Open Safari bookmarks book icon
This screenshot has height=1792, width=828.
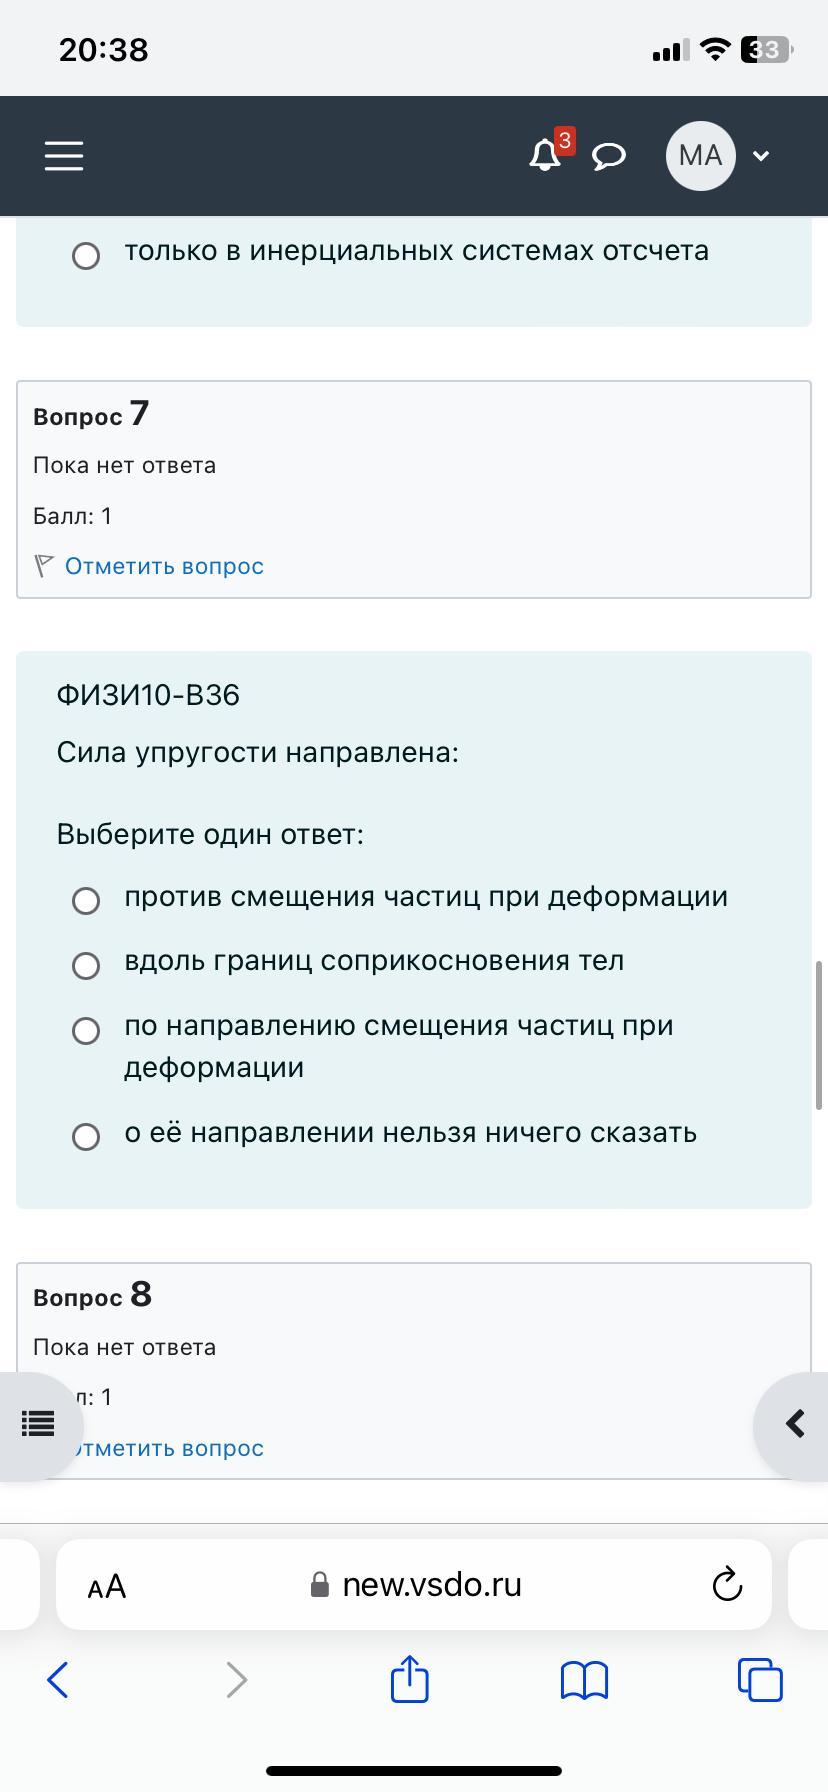click(584, 1680)
